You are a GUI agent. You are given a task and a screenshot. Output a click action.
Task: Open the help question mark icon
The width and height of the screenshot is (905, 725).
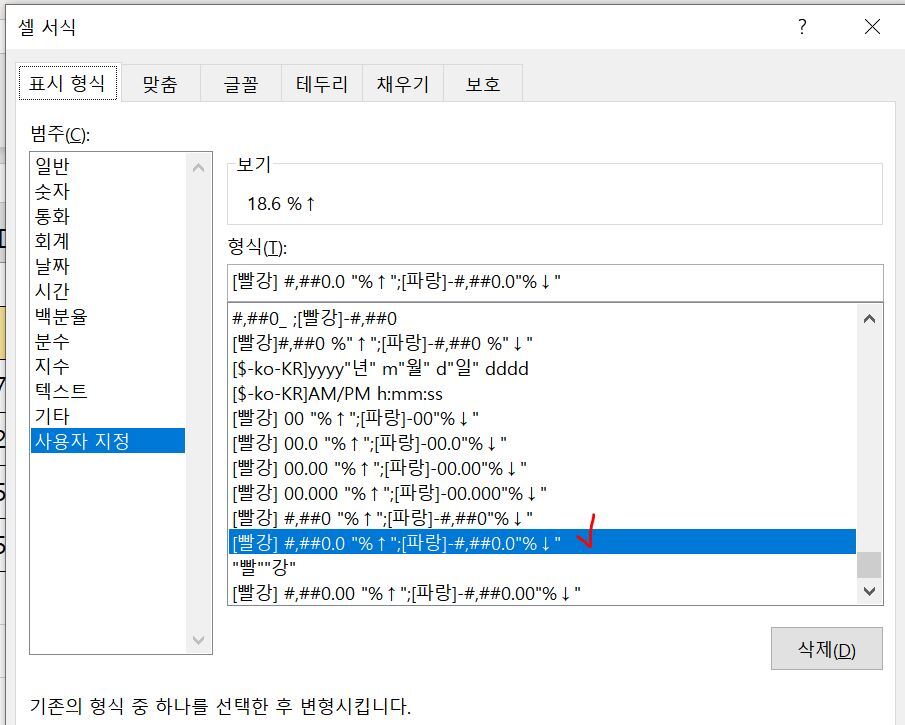(802, 27)
